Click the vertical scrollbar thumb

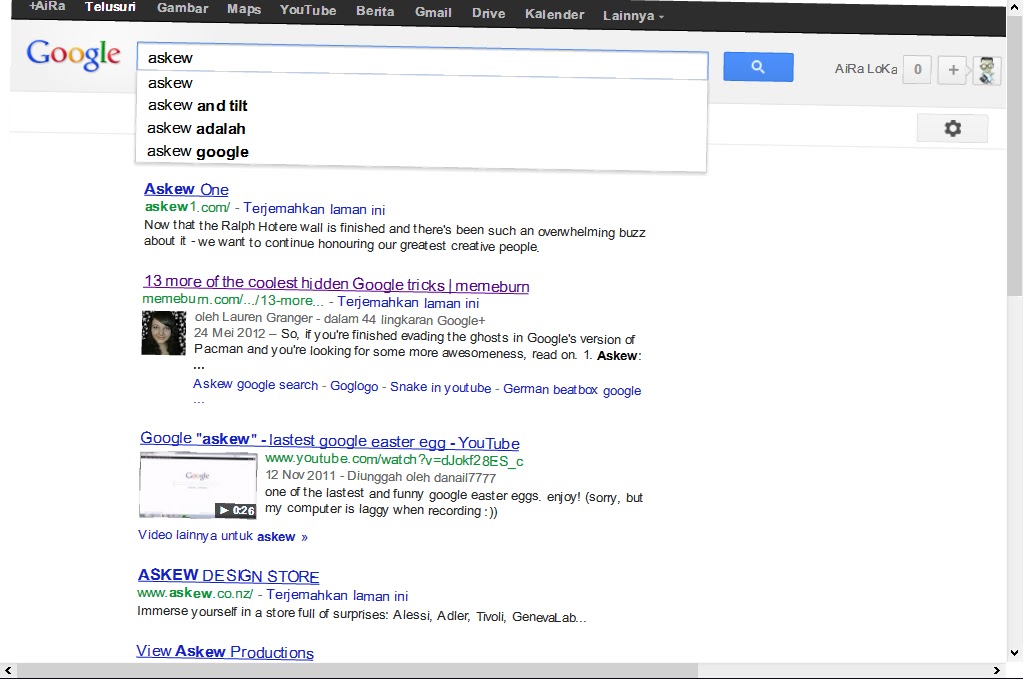click(1014, 155)
